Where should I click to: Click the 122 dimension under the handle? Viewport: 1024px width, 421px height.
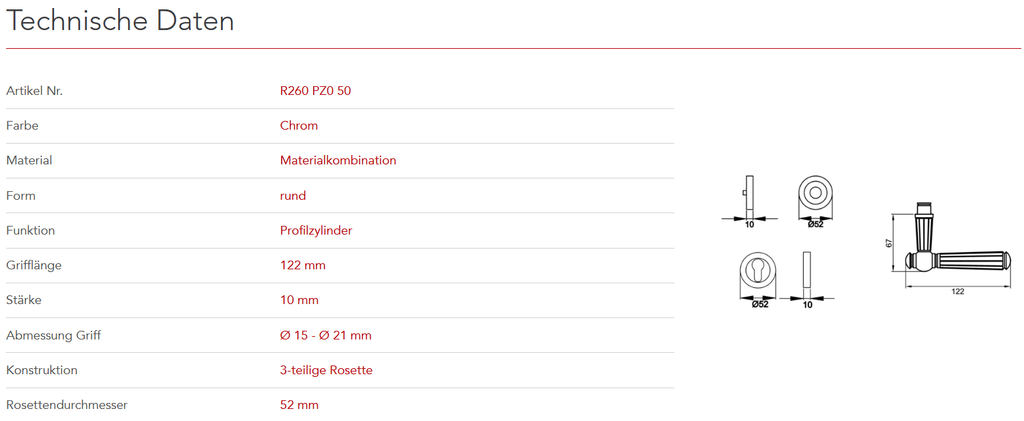point(957,291)
